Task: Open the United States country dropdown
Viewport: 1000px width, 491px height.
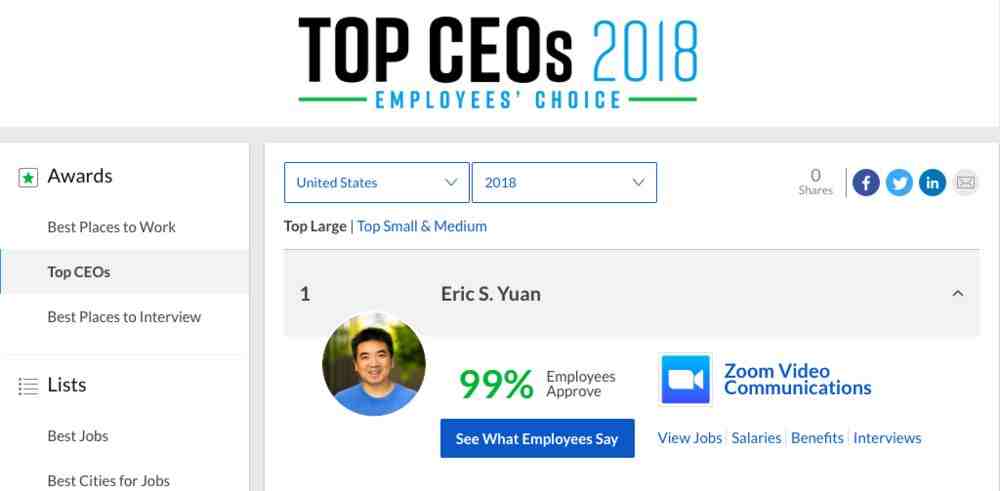Action: (376, 182)
